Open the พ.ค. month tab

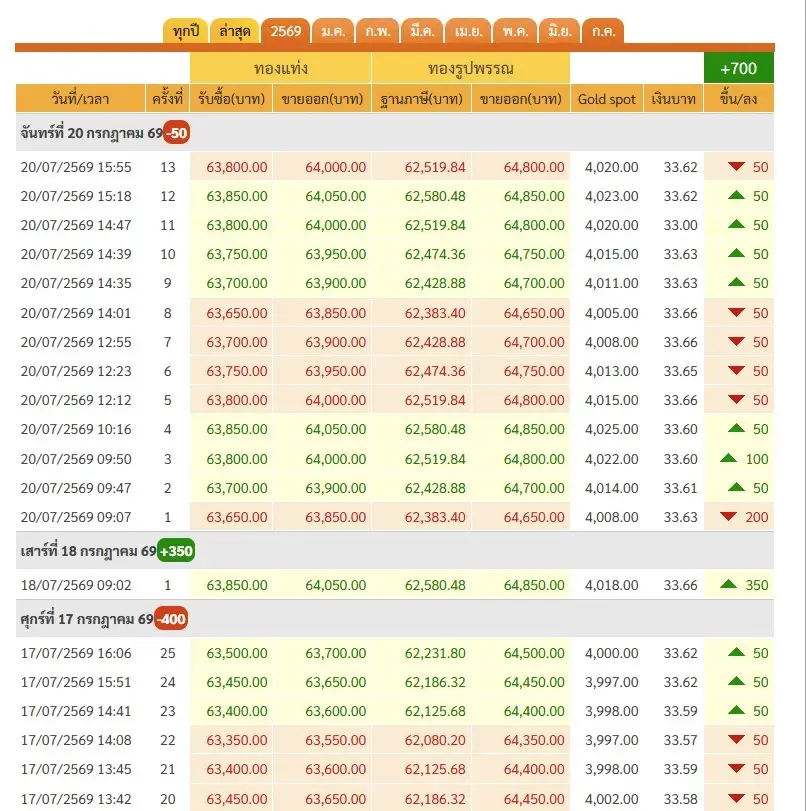515,31
